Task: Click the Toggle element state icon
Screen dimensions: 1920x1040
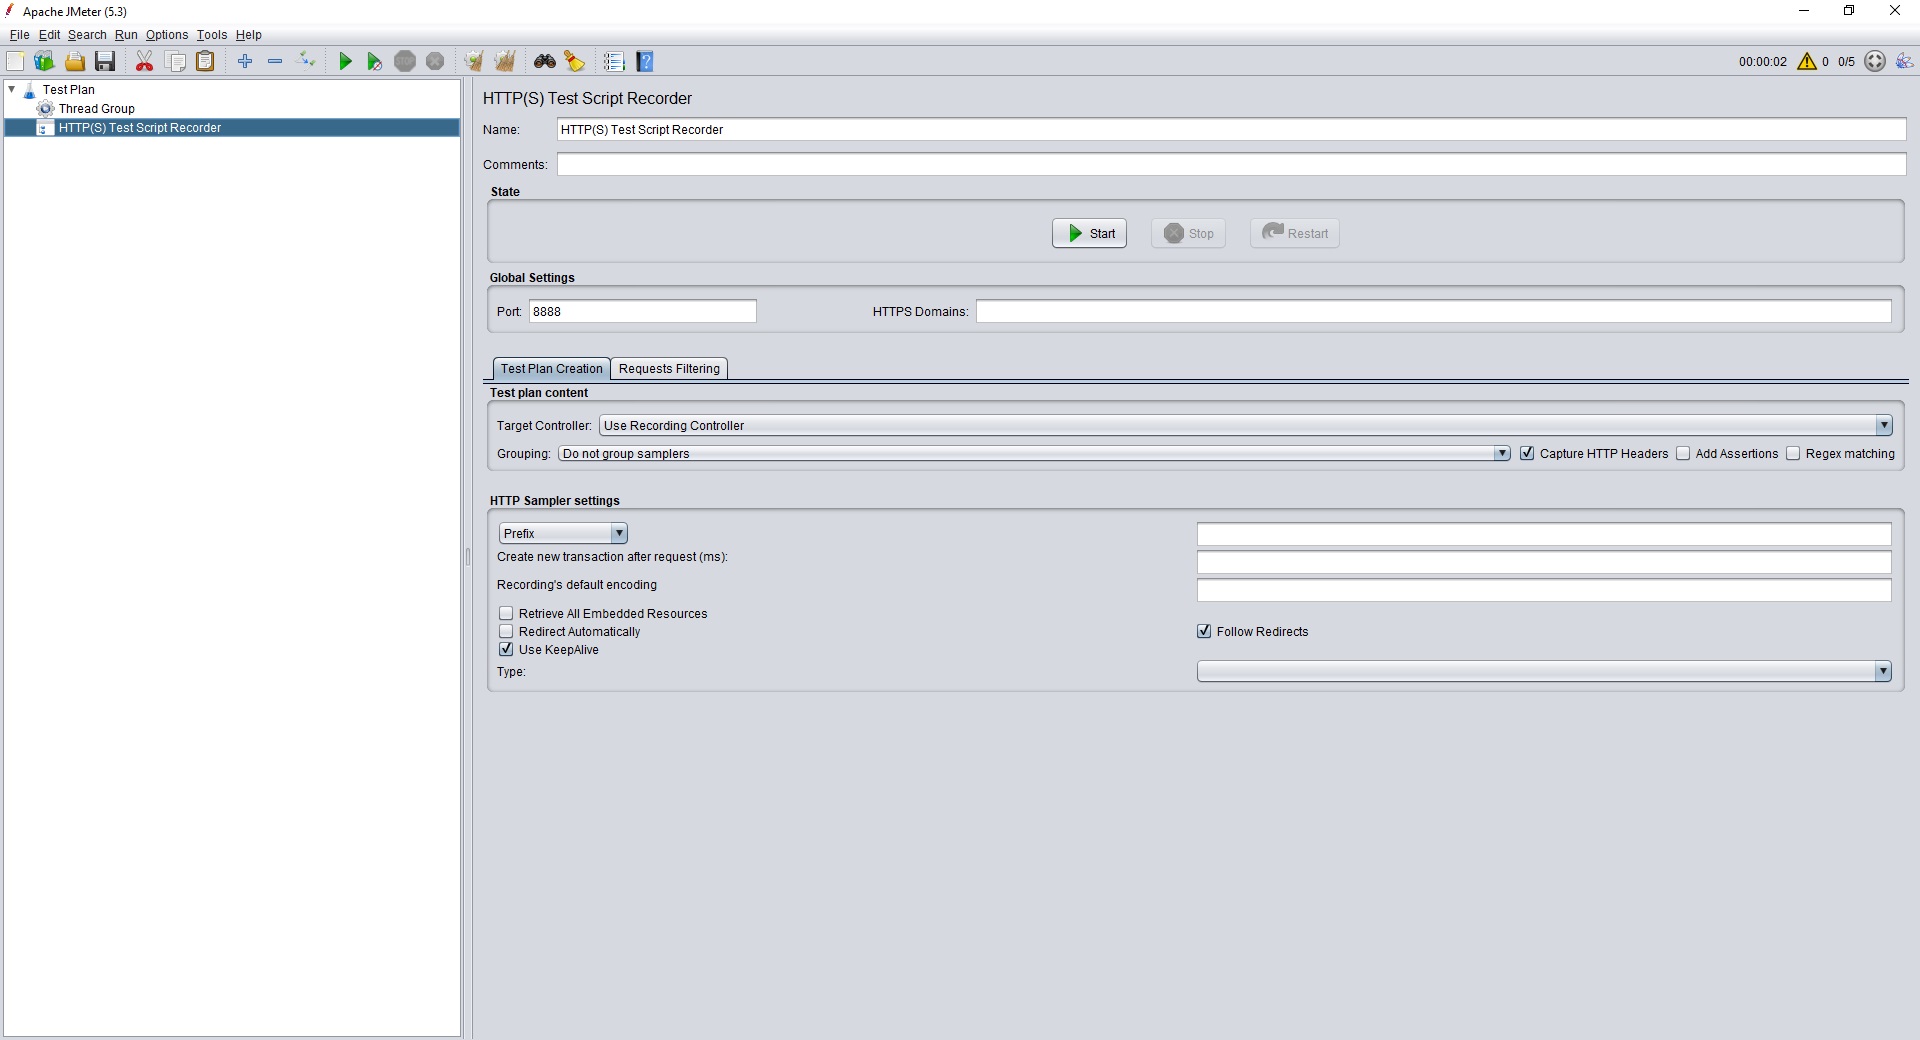Action: click(307, 62)
